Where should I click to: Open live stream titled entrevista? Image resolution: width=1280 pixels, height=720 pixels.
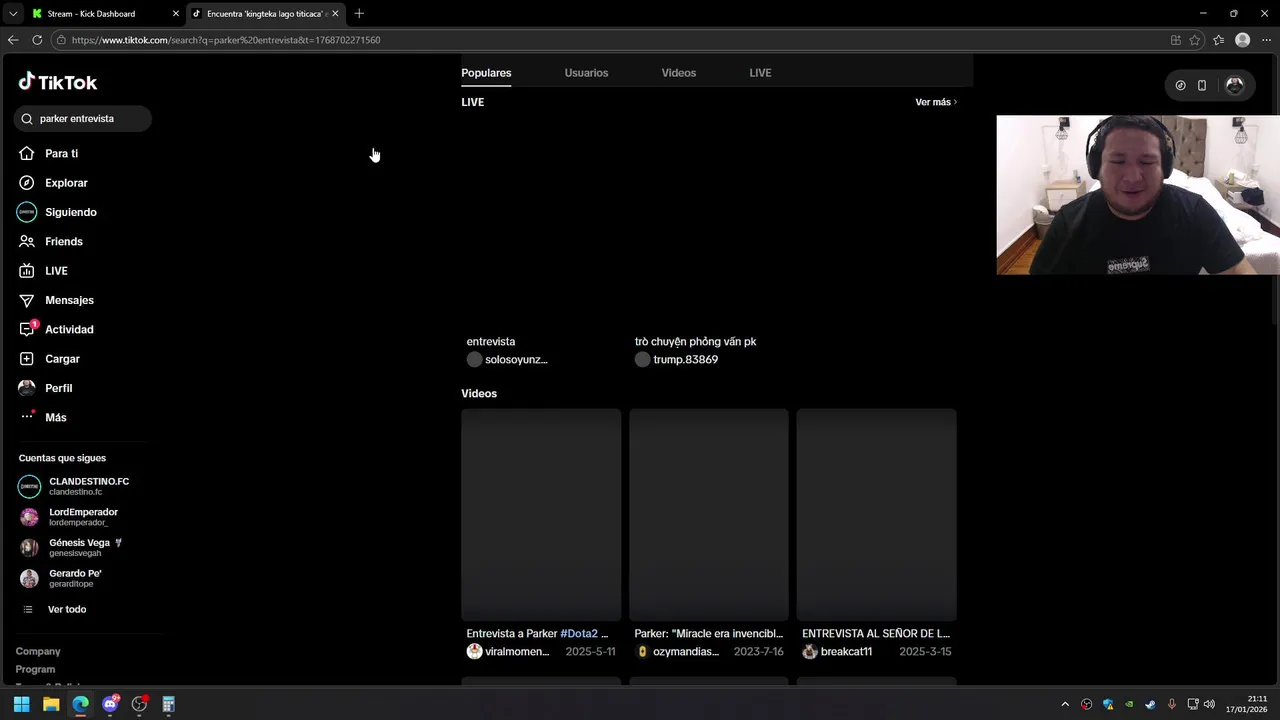[x=490, y=342]
